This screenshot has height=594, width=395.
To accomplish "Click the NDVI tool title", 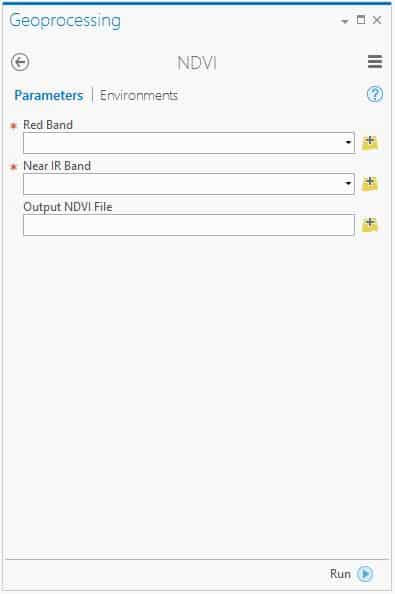I will pos(197,63).
